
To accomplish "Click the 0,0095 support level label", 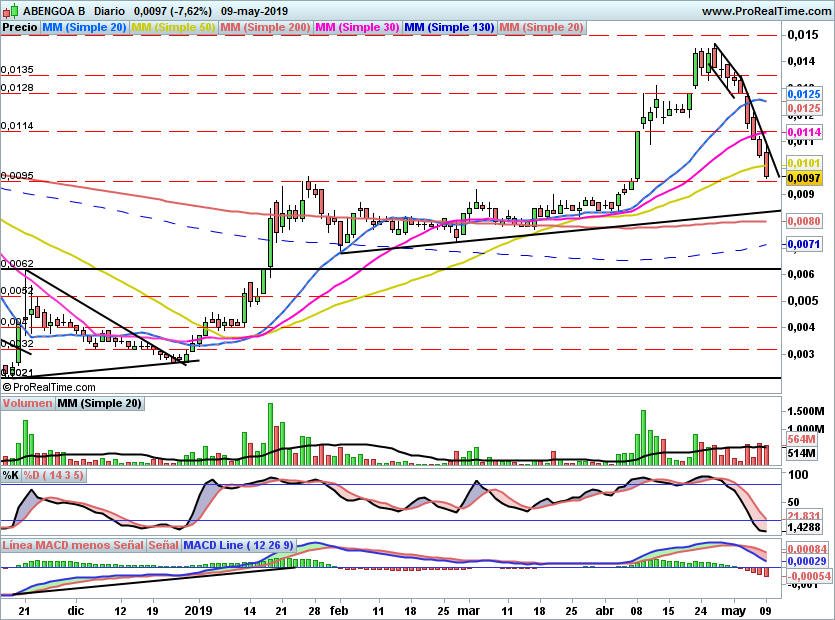I will 17,176.
